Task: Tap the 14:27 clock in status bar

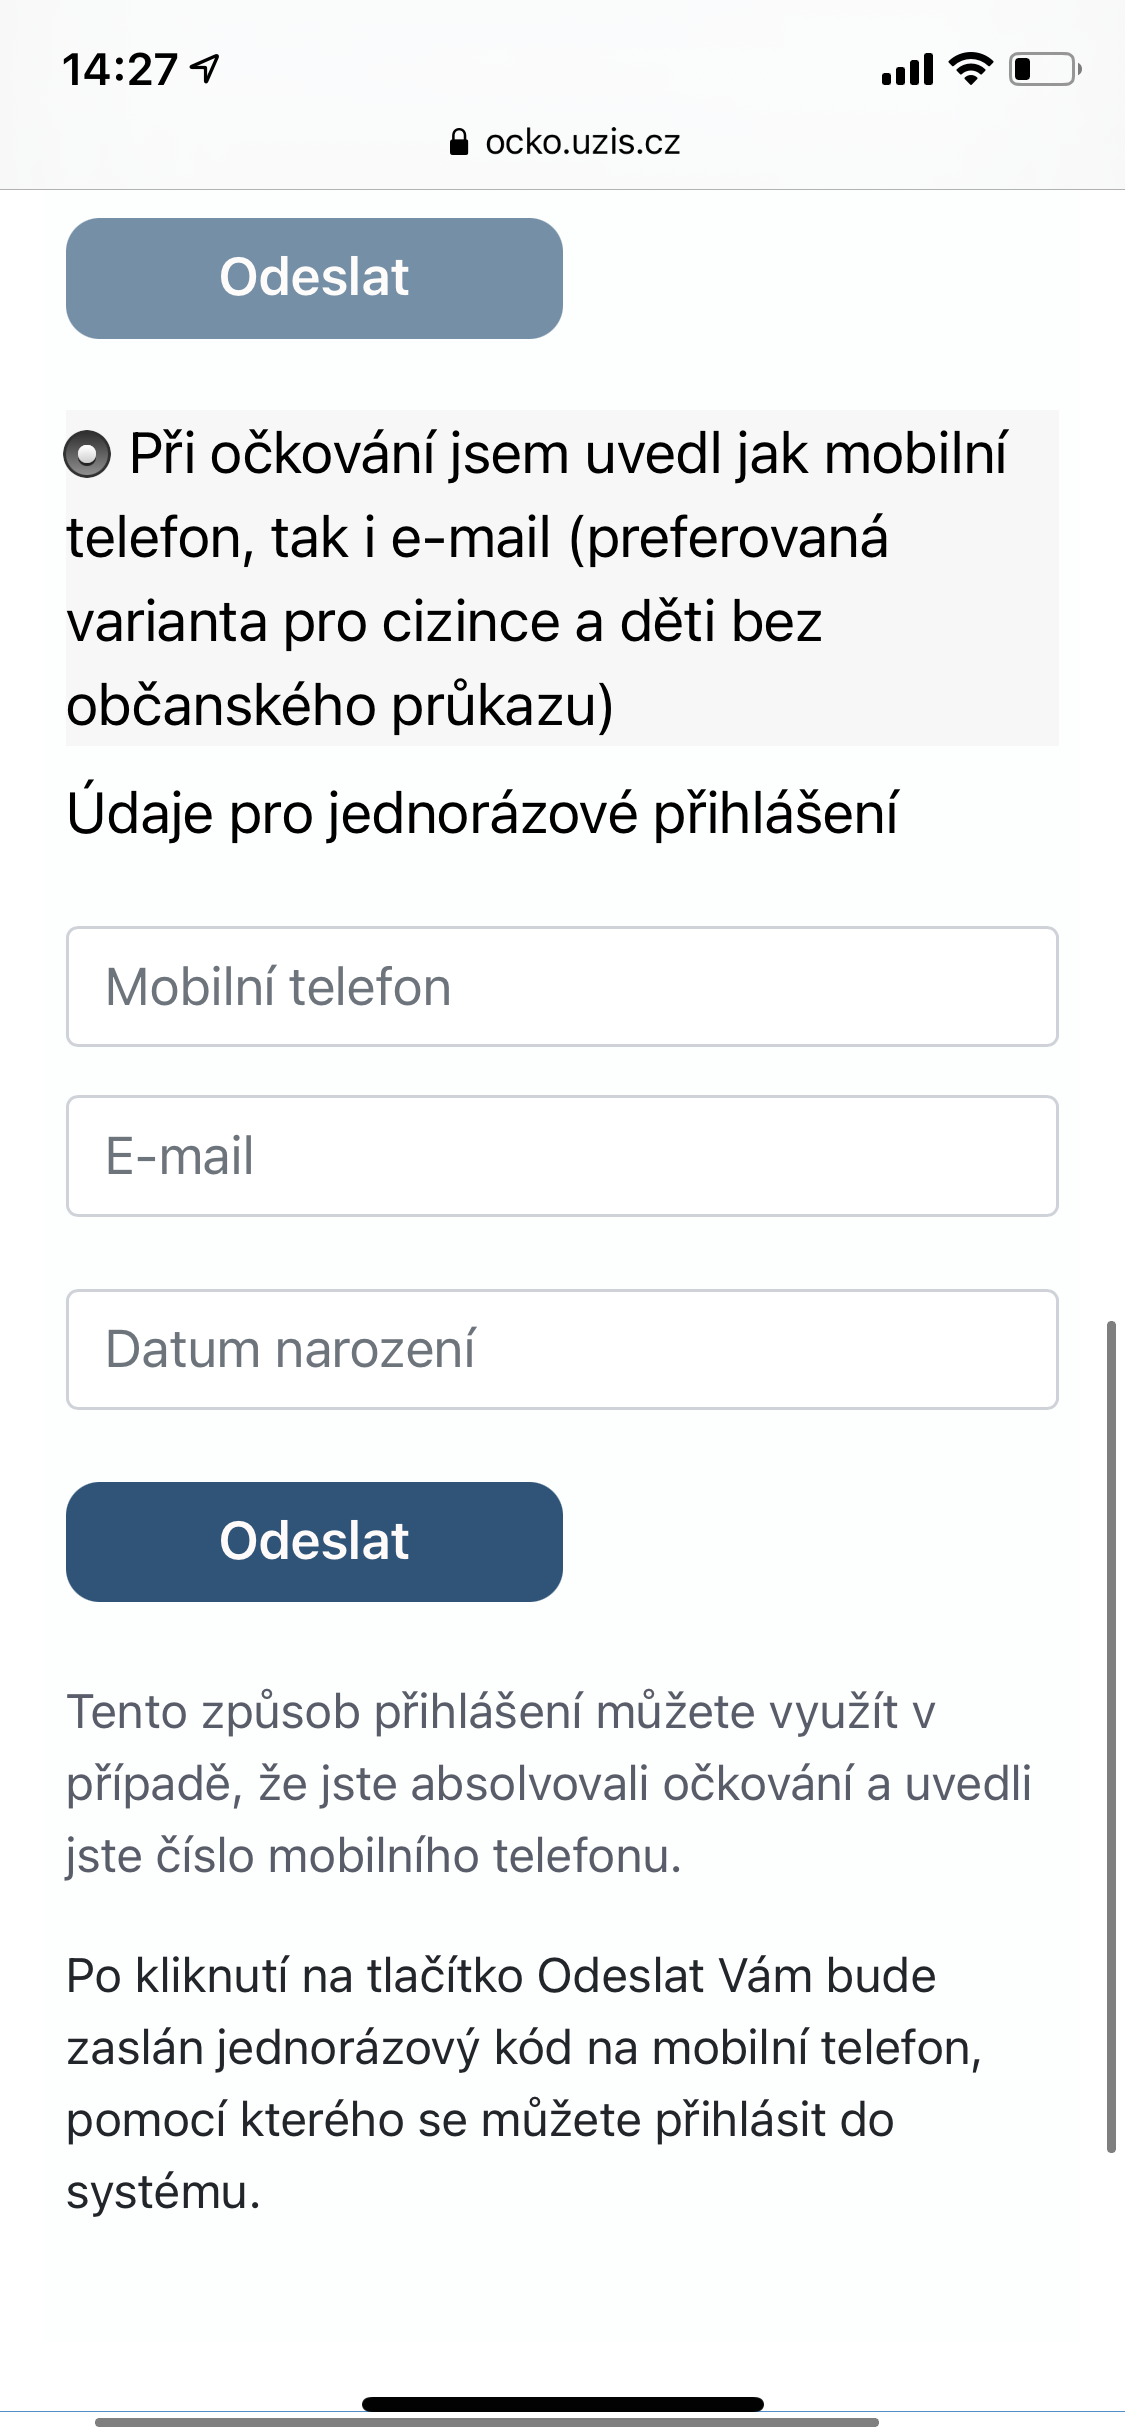Action: pos(119,70)
